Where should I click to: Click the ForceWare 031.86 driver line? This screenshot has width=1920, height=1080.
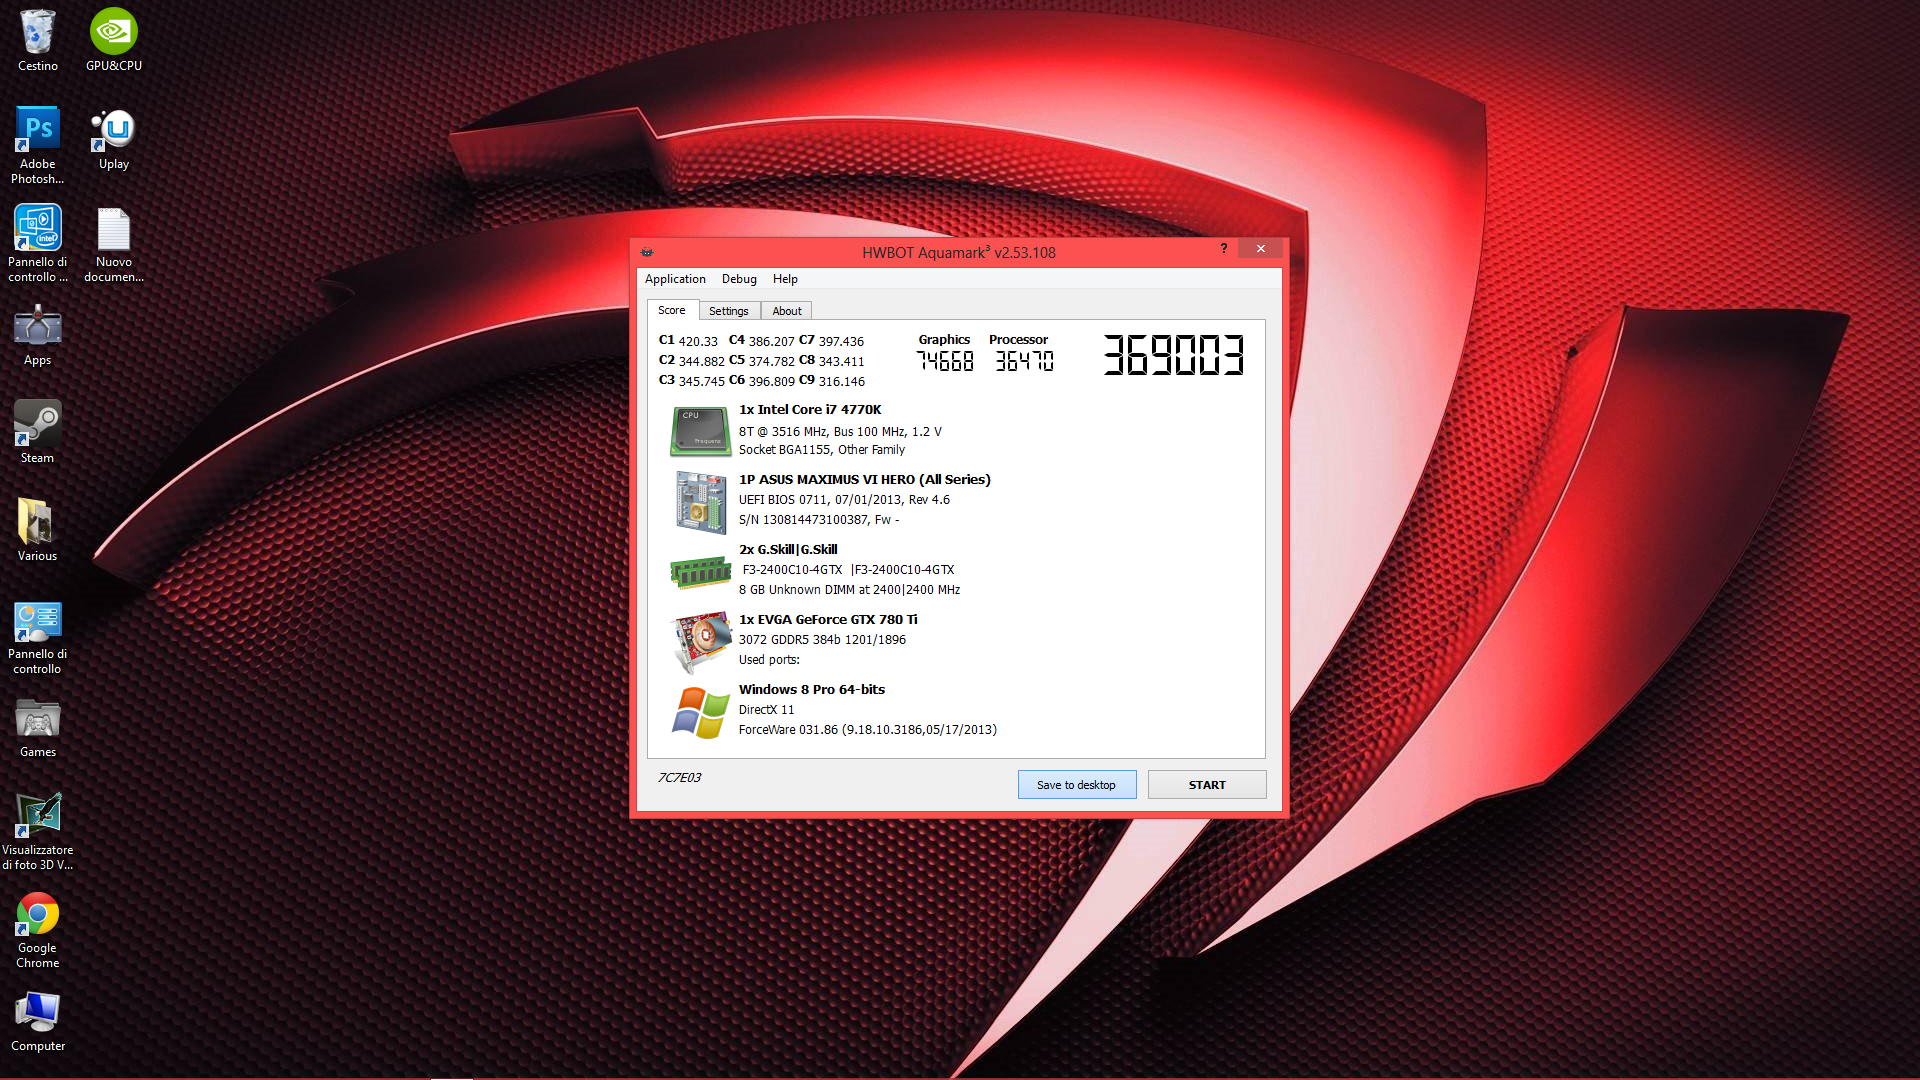coord(868,730)
